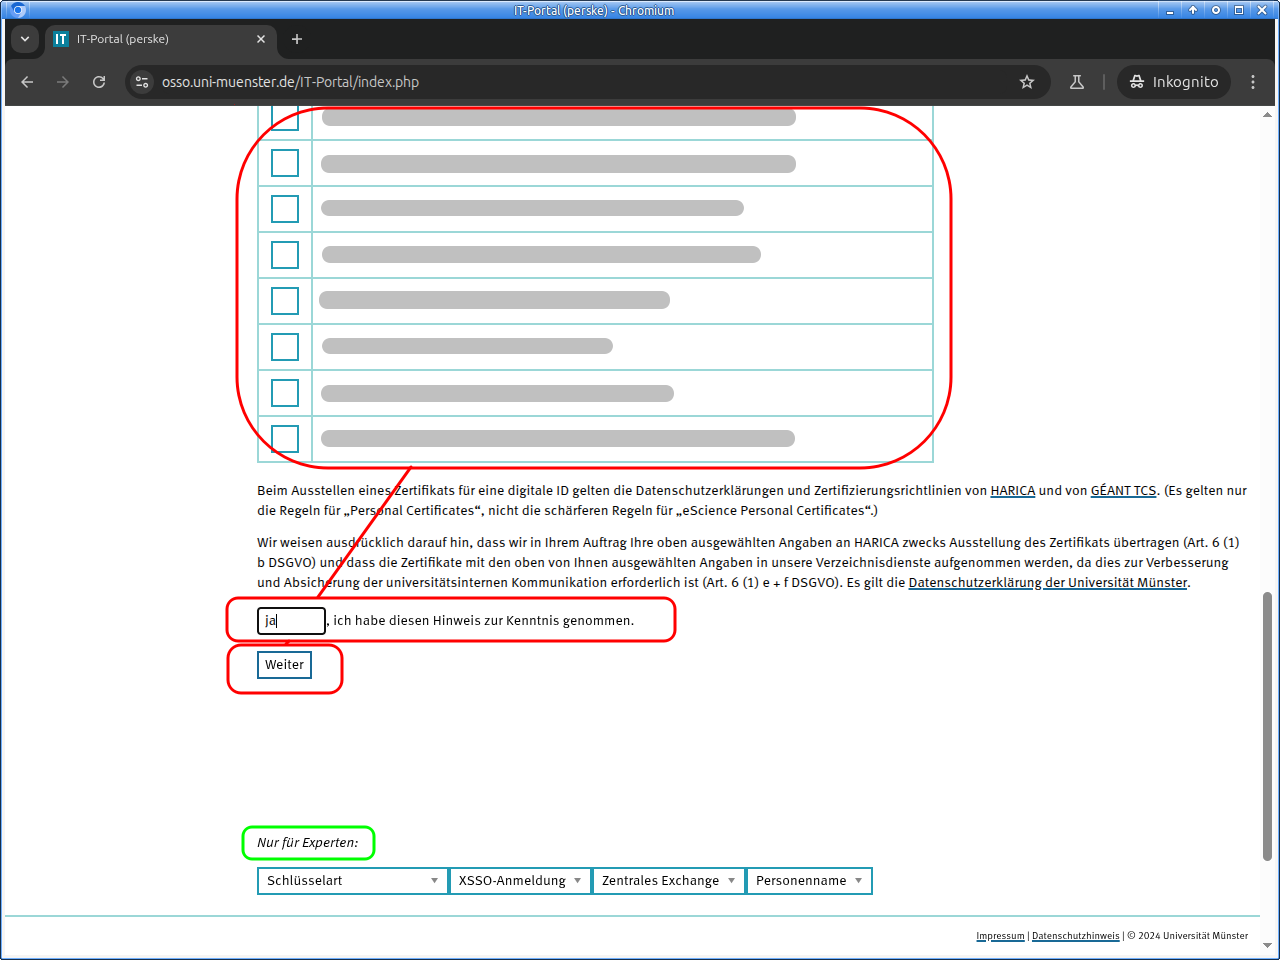Open the Zentrales Exchange dropdown

[668, 881]
